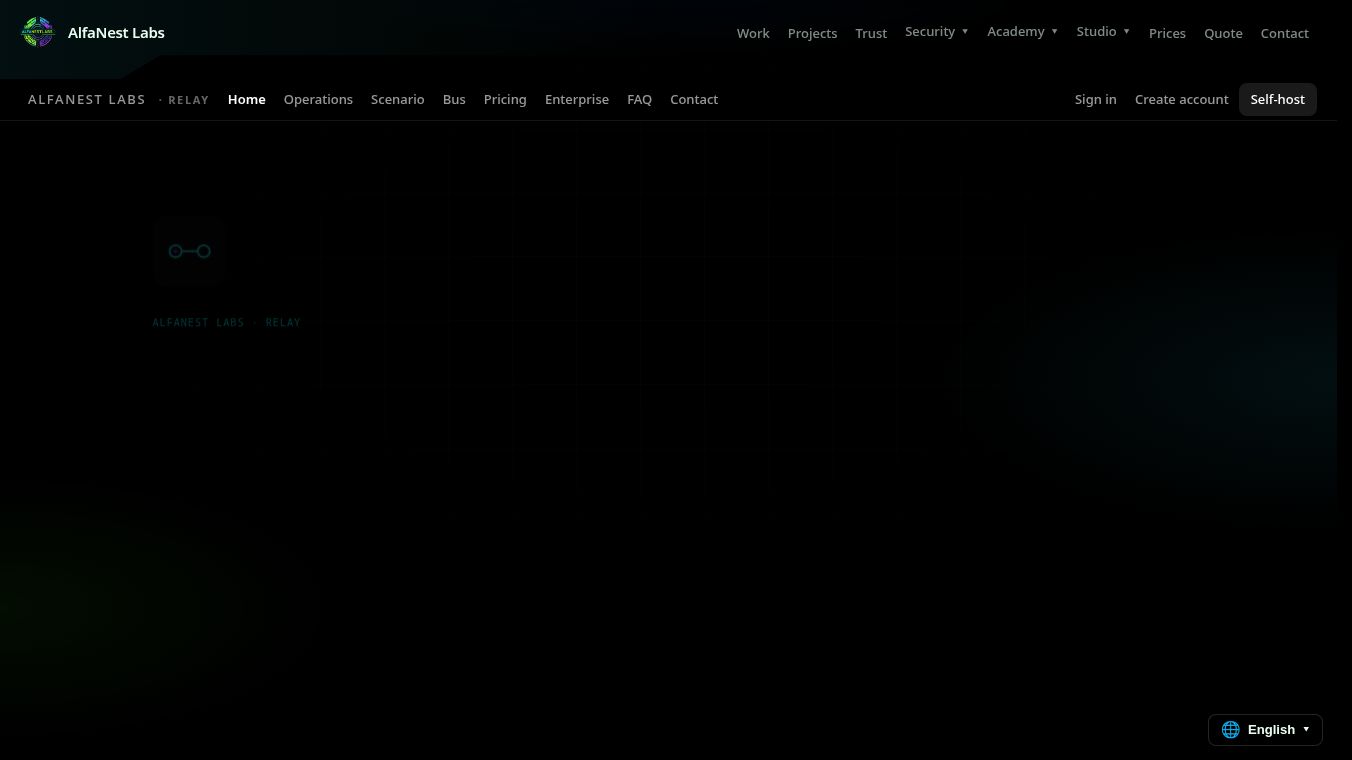Open the Trust link in the header

point(871,33)
